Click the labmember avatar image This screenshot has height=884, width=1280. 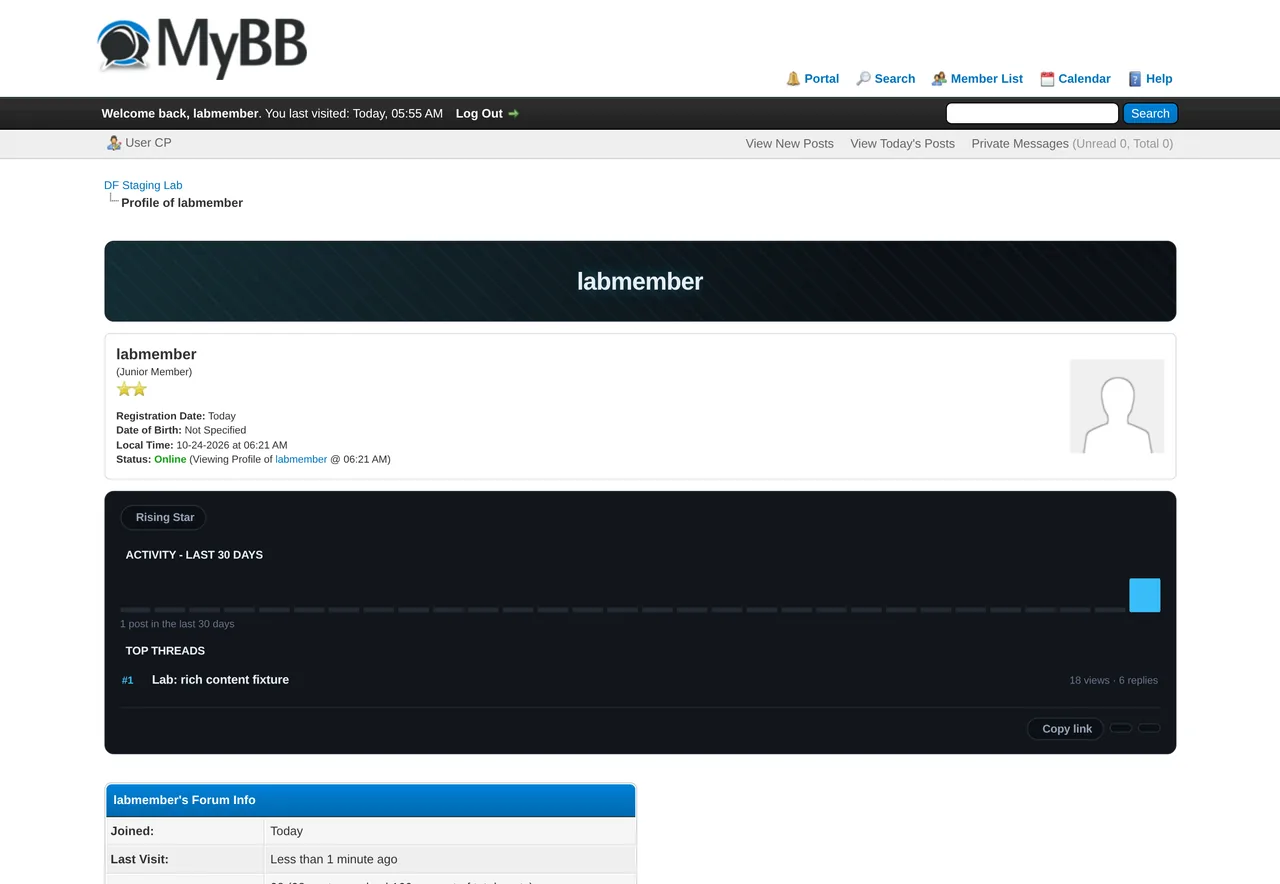point(1117,406)
